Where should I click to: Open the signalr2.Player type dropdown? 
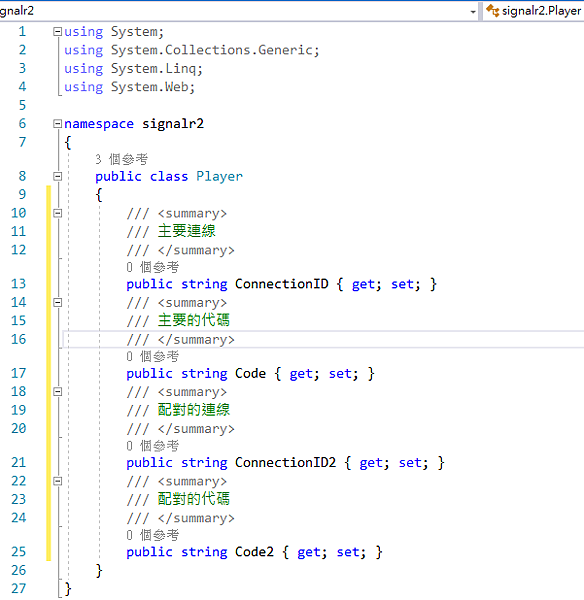point(533,11)
